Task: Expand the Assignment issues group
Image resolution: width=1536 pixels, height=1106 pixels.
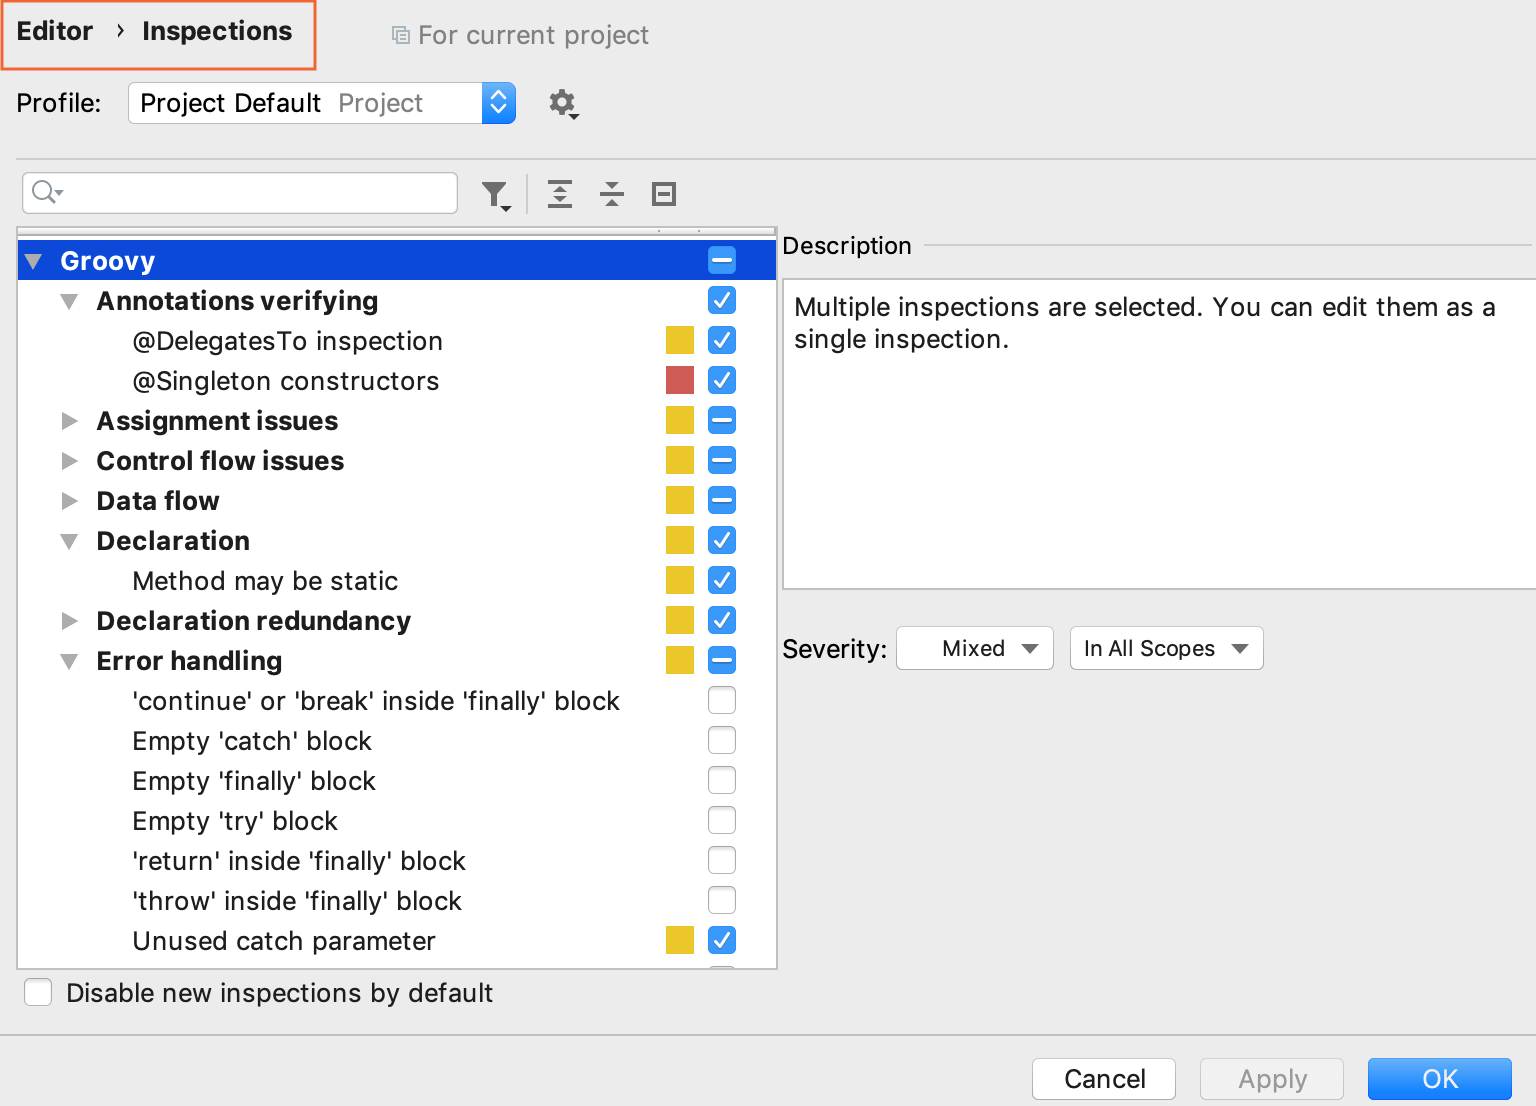Action: coord(69,420)
